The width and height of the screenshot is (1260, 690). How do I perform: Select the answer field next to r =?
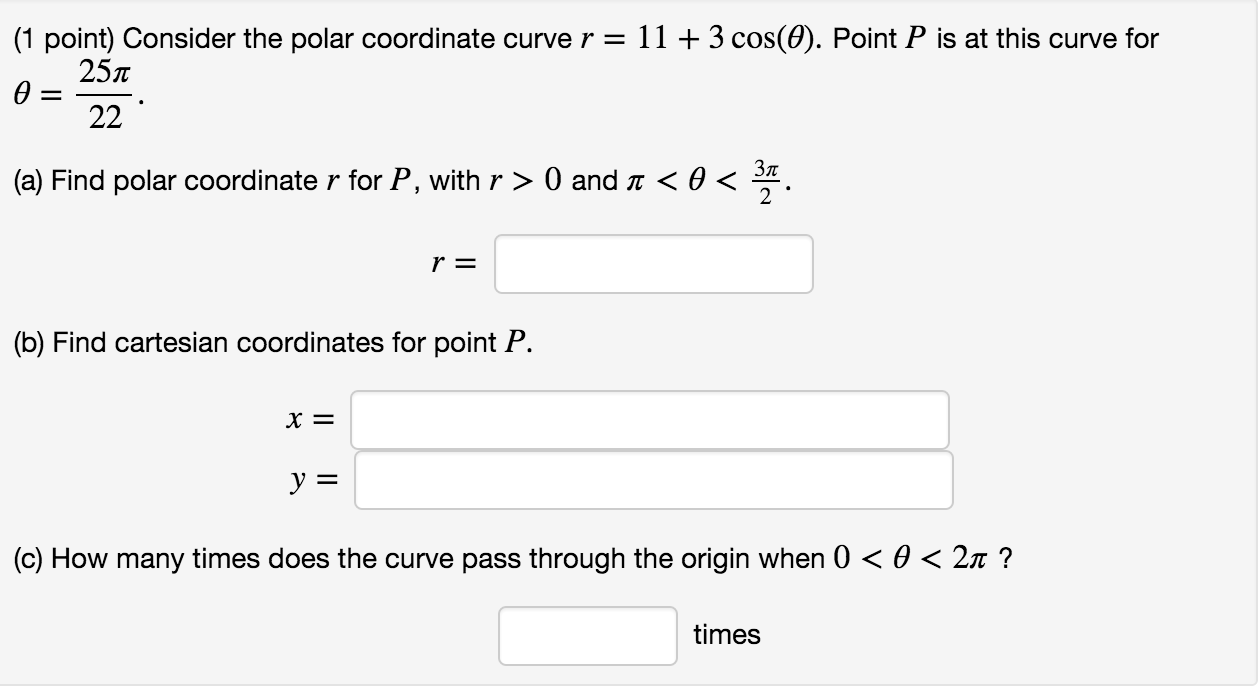(x=652, y=263)
